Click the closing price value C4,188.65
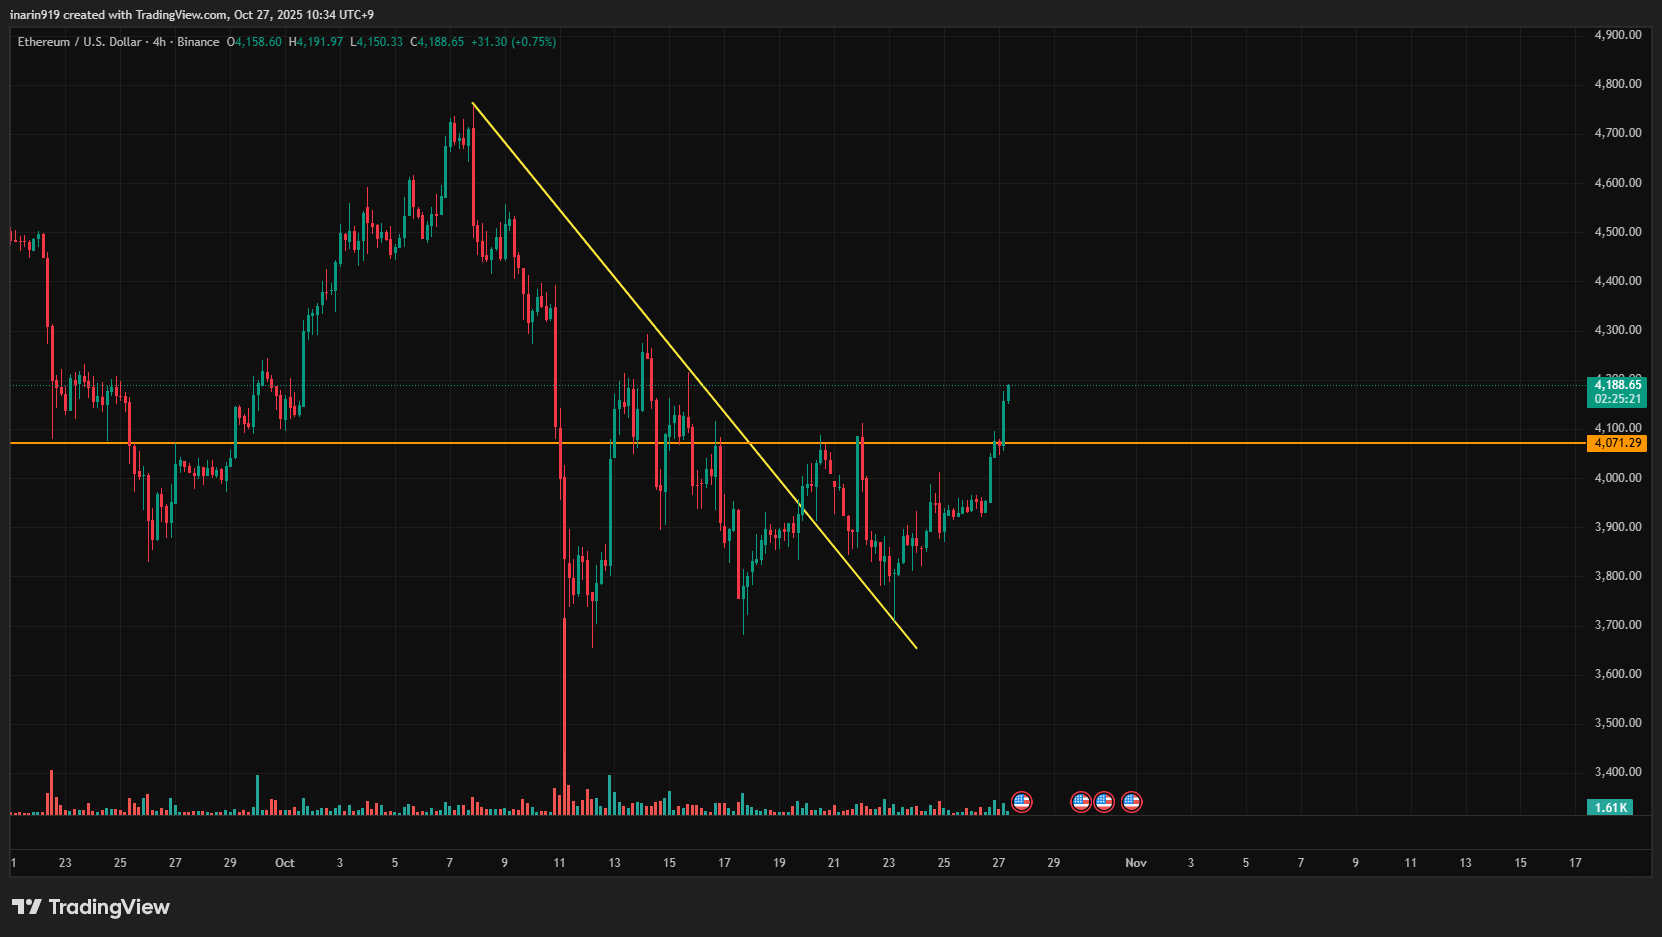 click(x=437, y=42)
